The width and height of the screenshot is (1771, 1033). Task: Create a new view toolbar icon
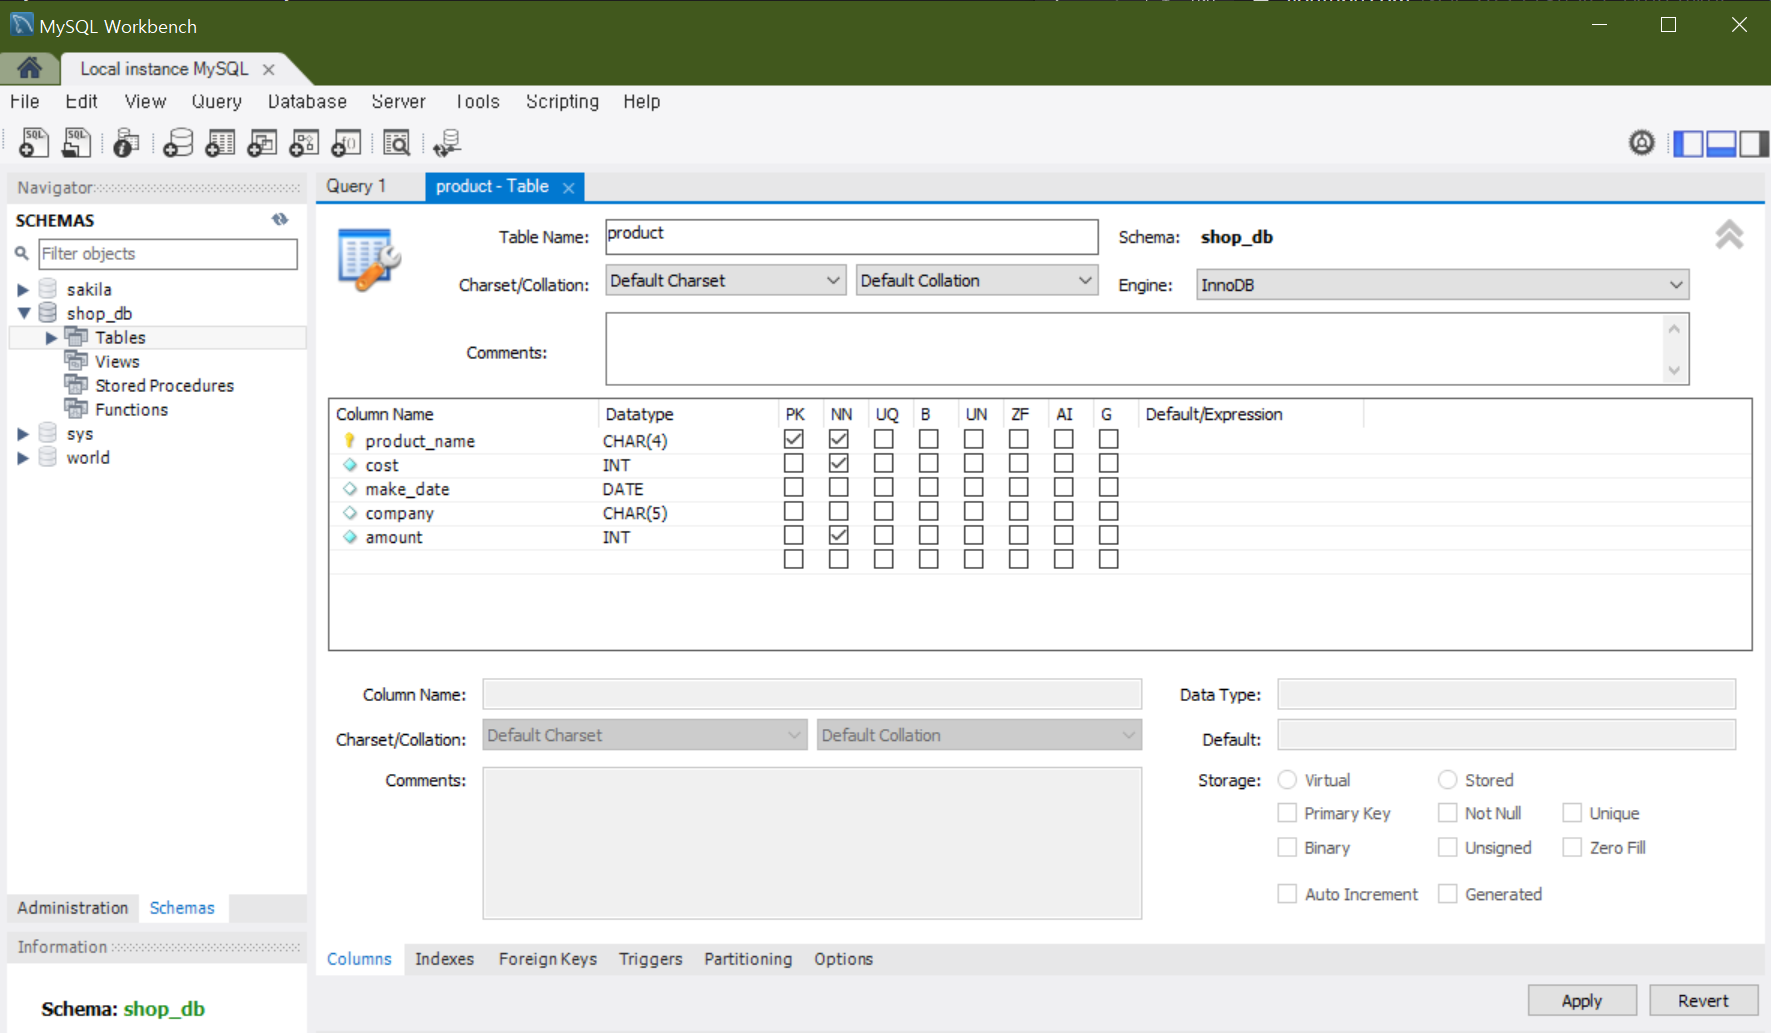point(262,143)
